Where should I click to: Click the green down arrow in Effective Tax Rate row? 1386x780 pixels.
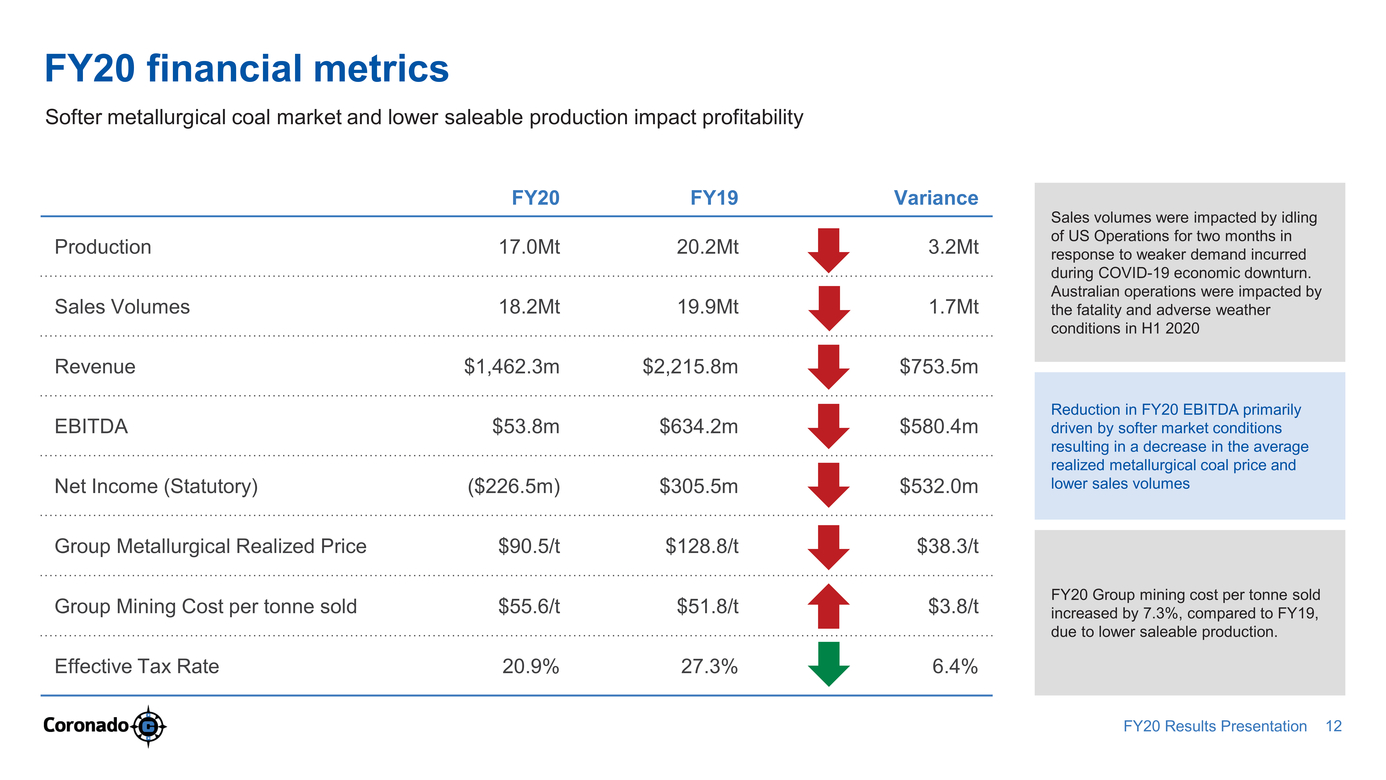[x=828, y=664]
